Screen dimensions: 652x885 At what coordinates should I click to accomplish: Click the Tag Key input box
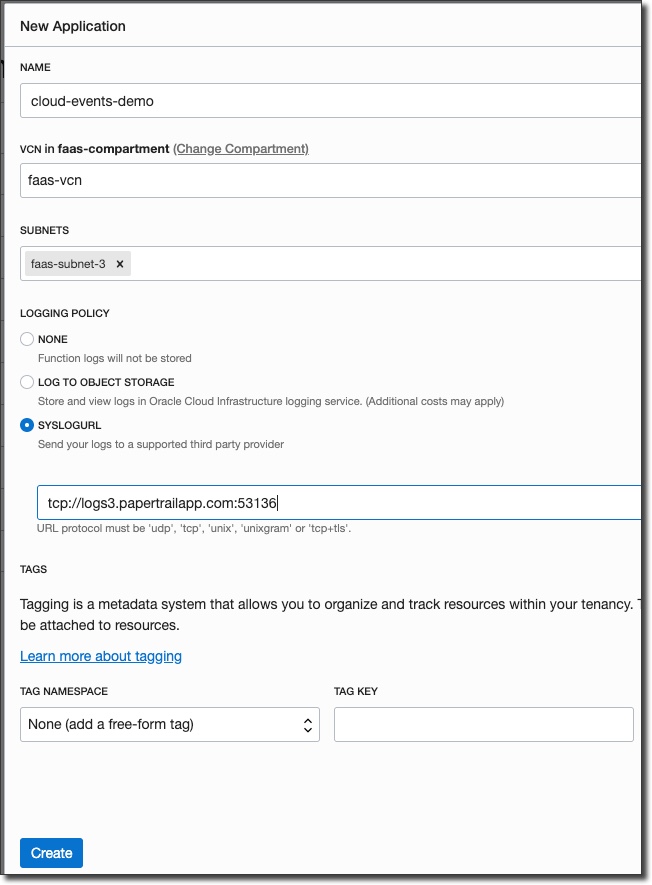pos(483,725)
